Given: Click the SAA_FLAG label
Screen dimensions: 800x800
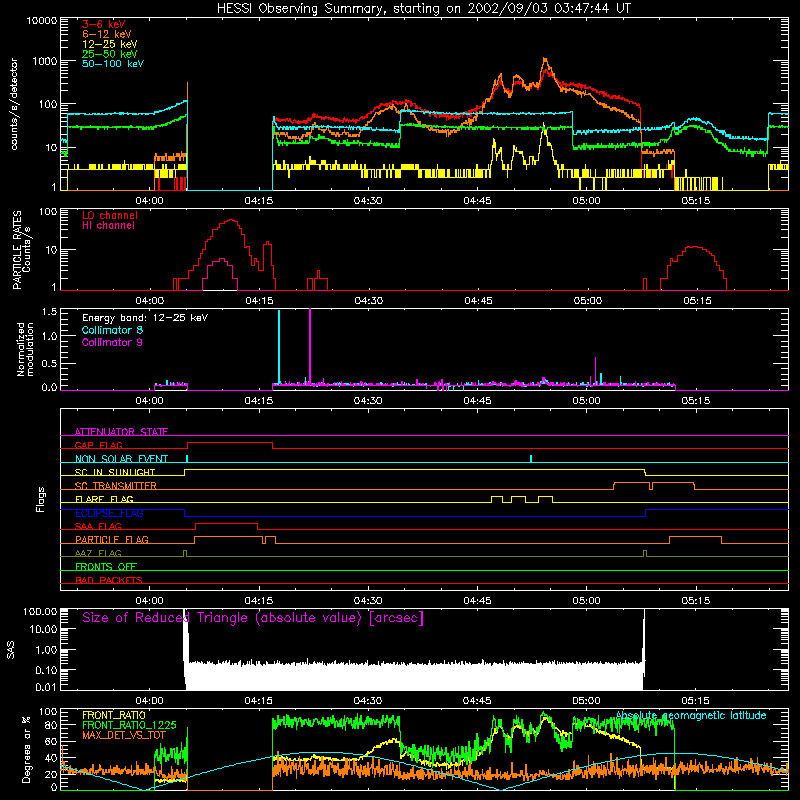Looking at the screenshot, I should click(x=98, y=526).
